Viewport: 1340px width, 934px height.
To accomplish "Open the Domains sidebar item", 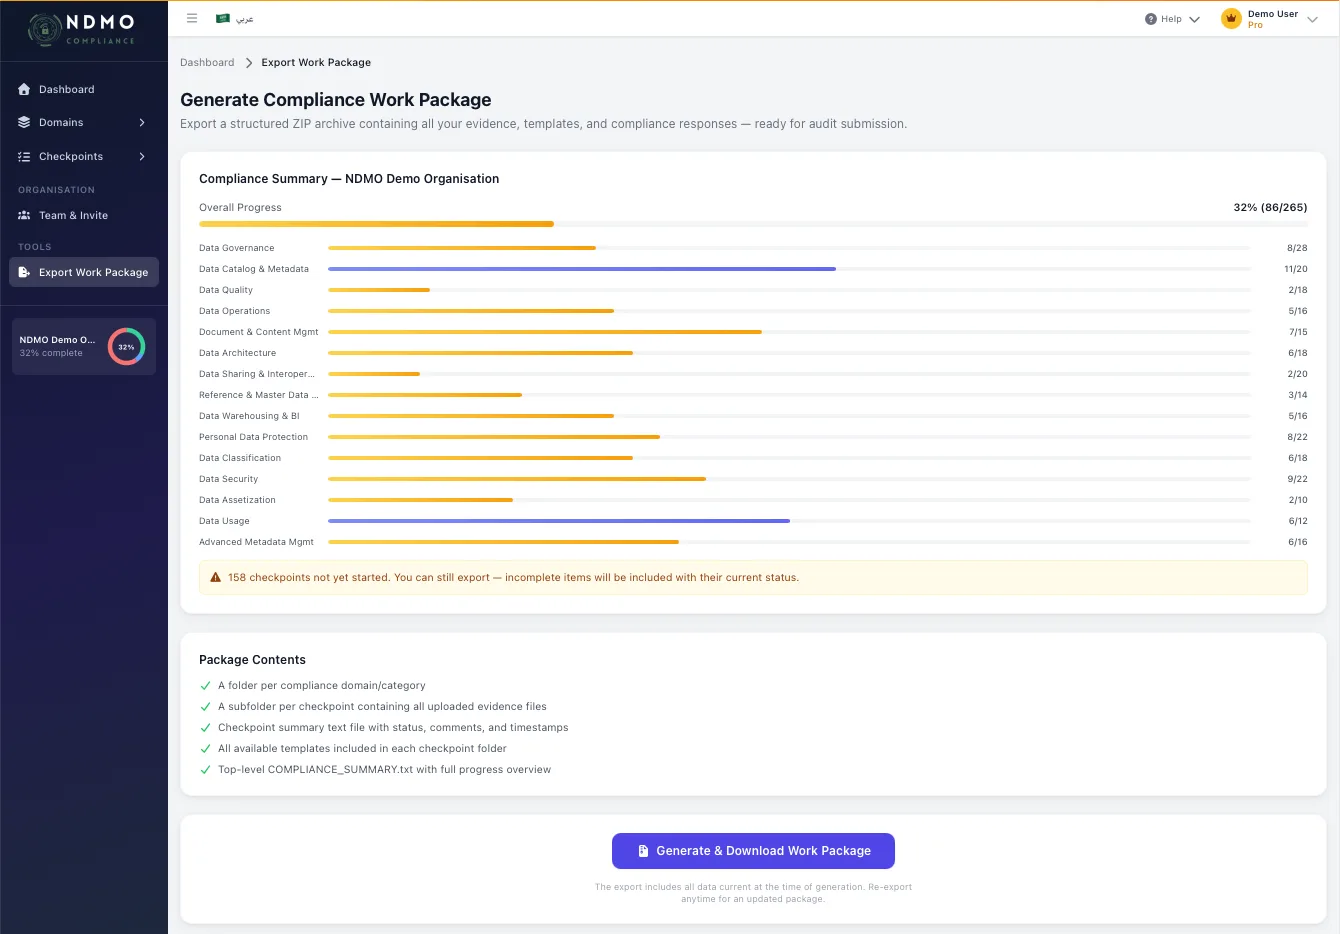I will pyautogui.click(x=84, y=122).
